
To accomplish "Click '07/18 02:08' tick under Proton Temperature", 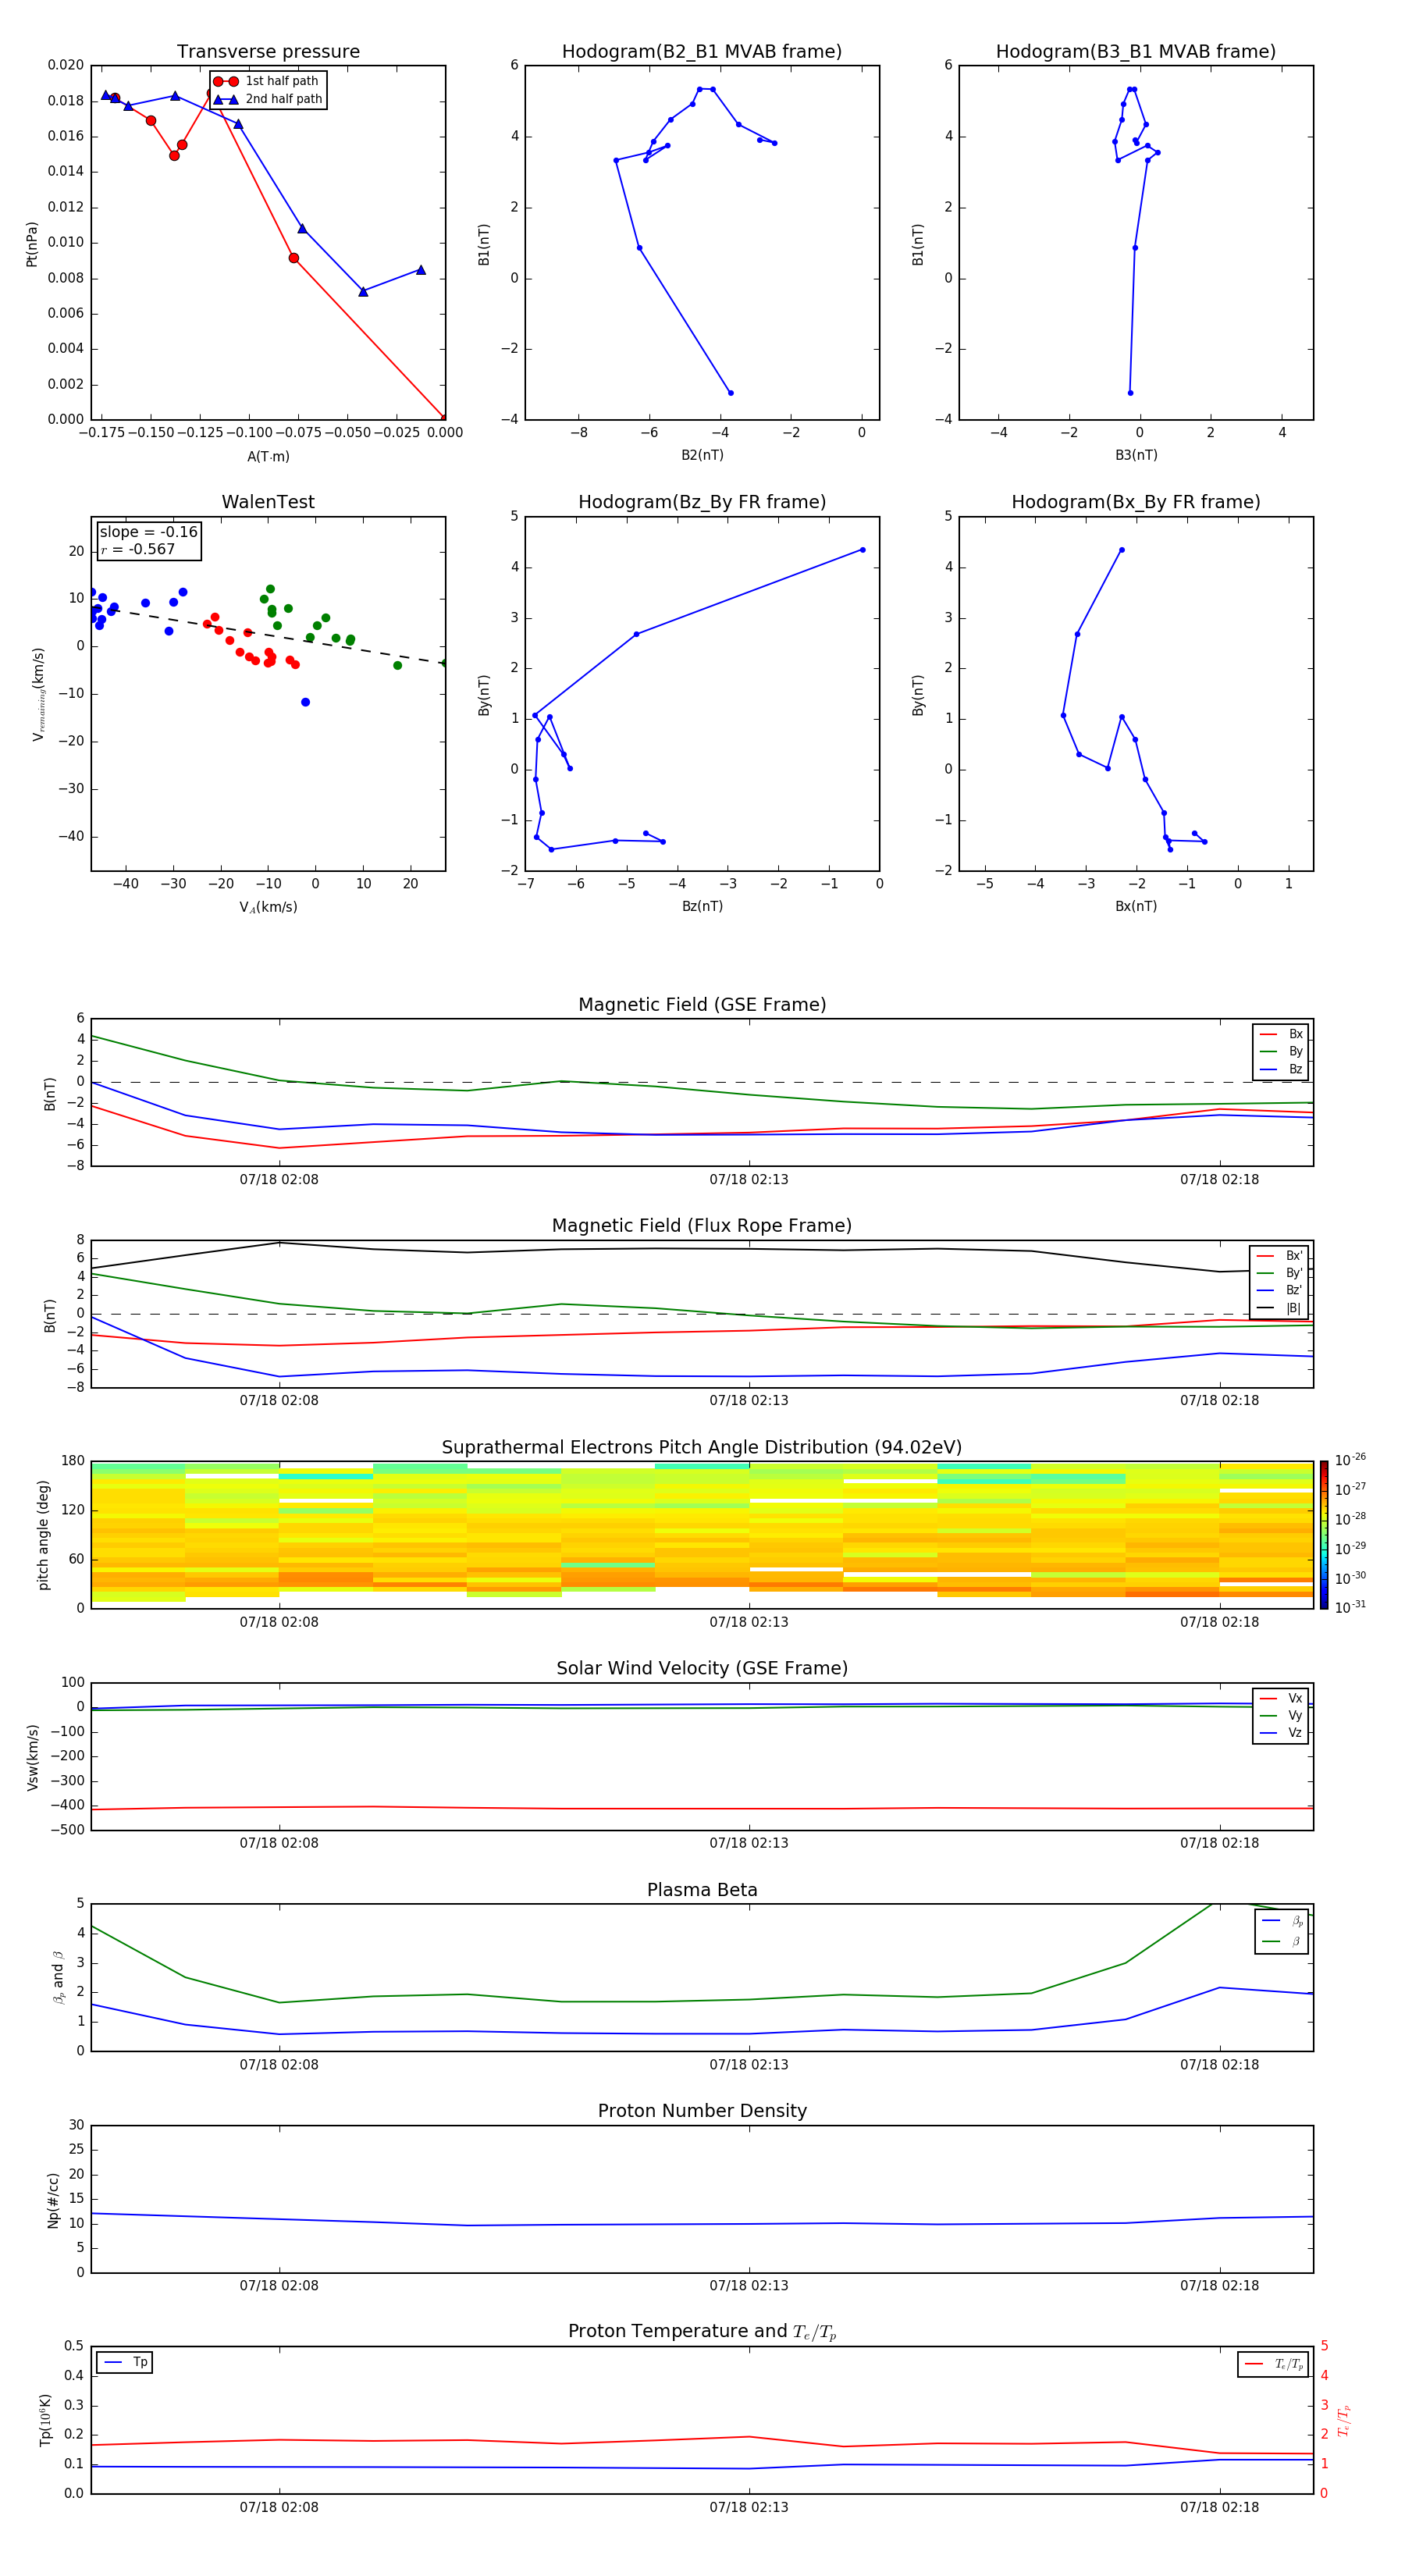I will (x=279, y=2507).
